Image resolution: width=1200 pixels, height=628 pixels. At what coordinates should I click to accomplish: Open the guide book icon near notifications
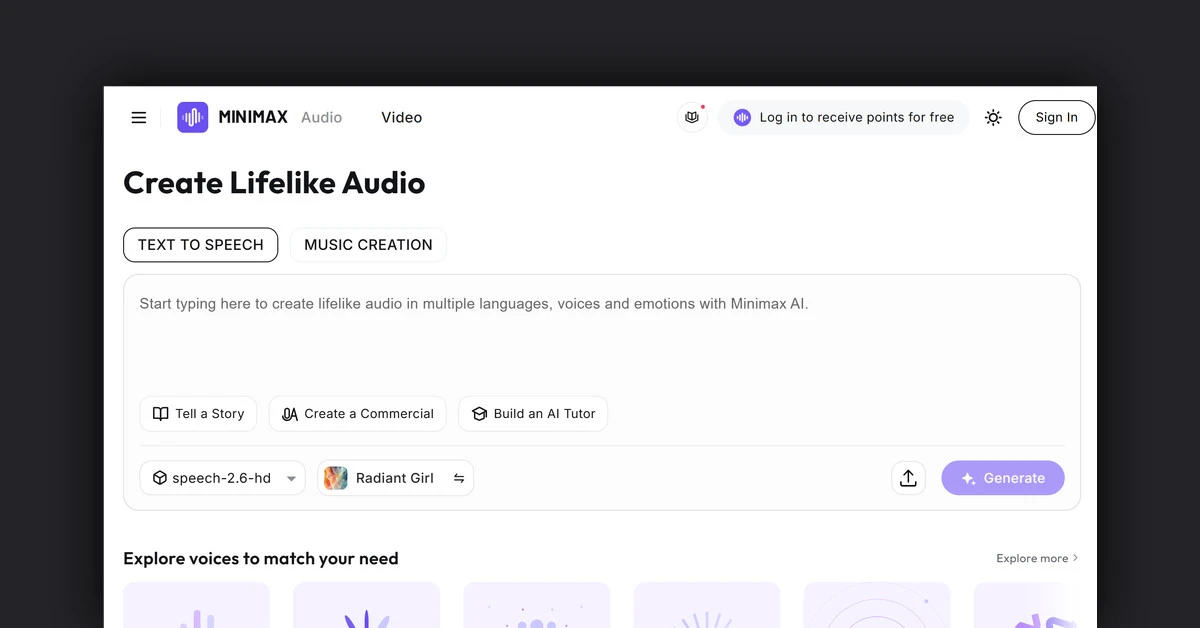coord(692,117)
